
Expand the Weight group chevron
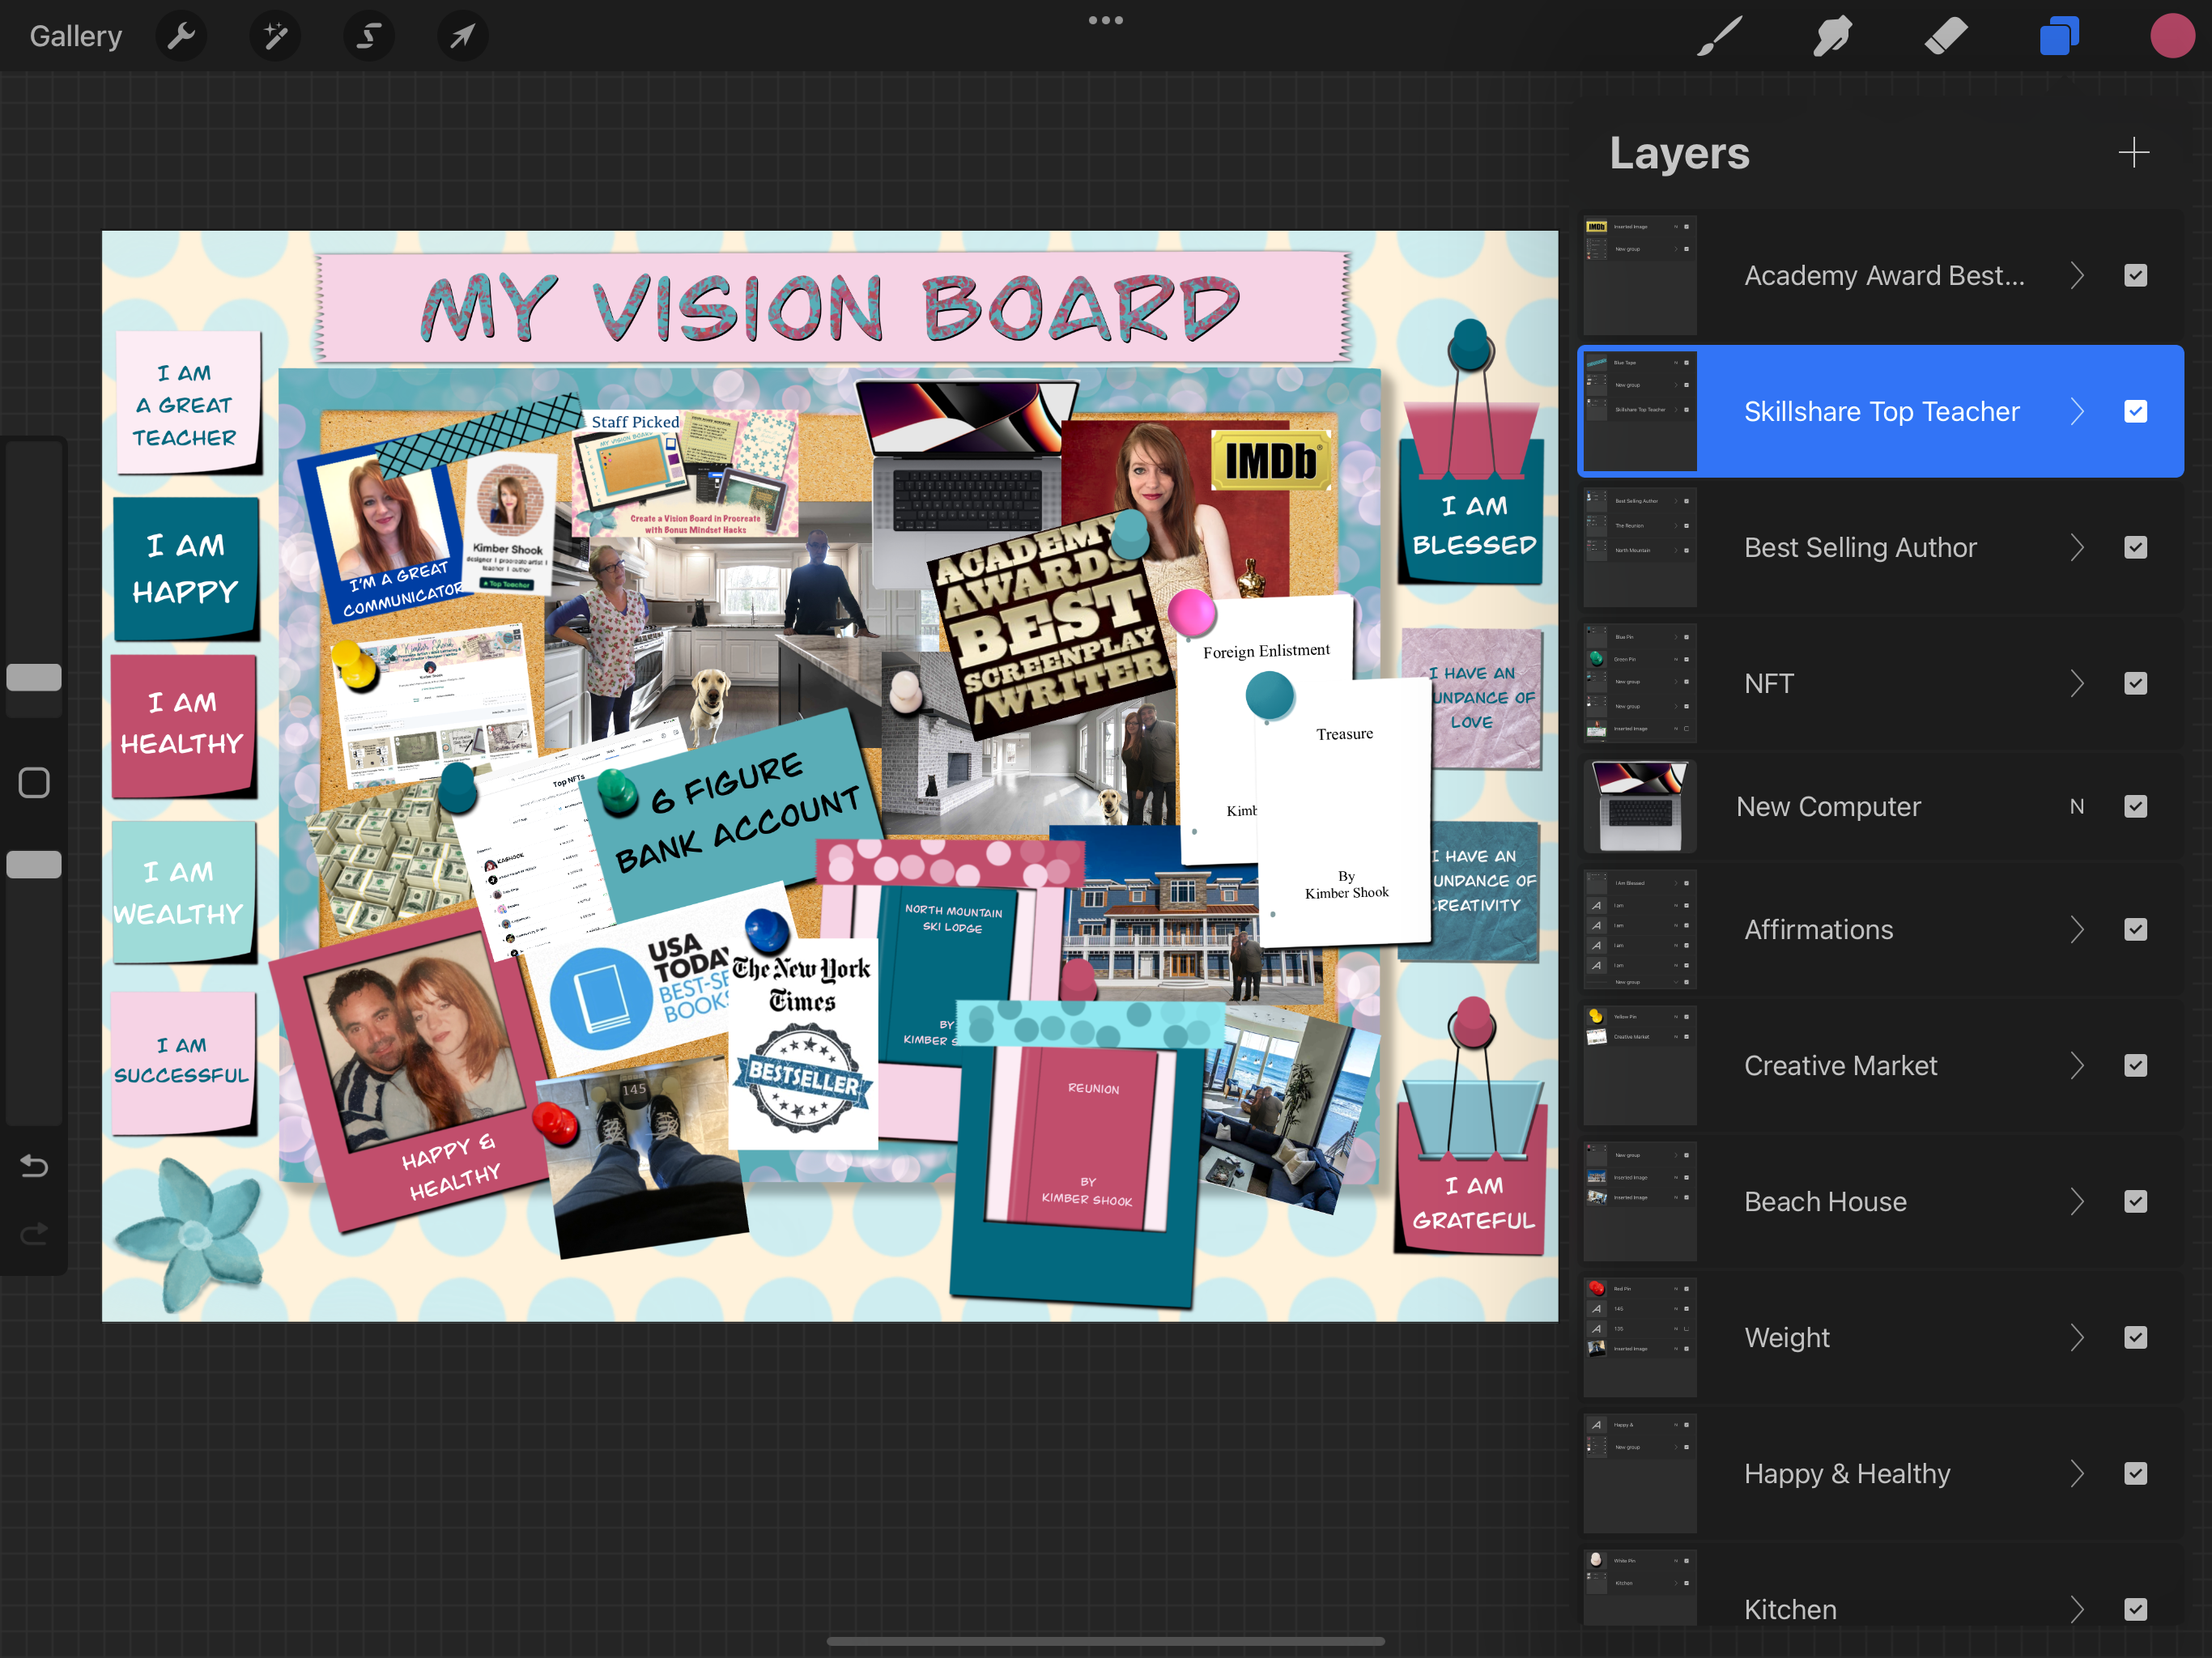tap(2077, 1337)
